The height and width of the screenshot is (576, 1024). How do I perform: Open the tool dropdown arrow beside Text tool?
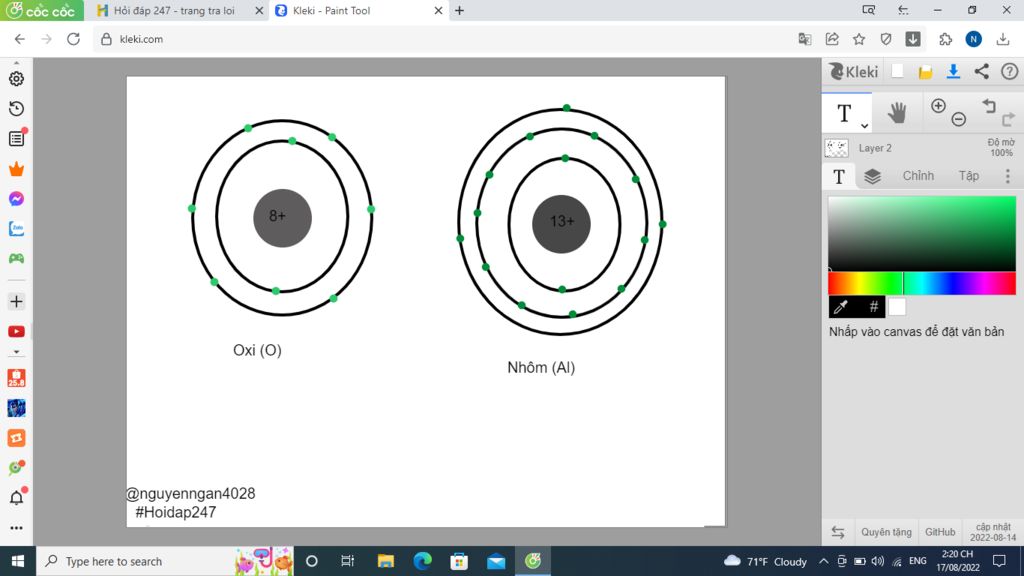[x=864, y=125]
